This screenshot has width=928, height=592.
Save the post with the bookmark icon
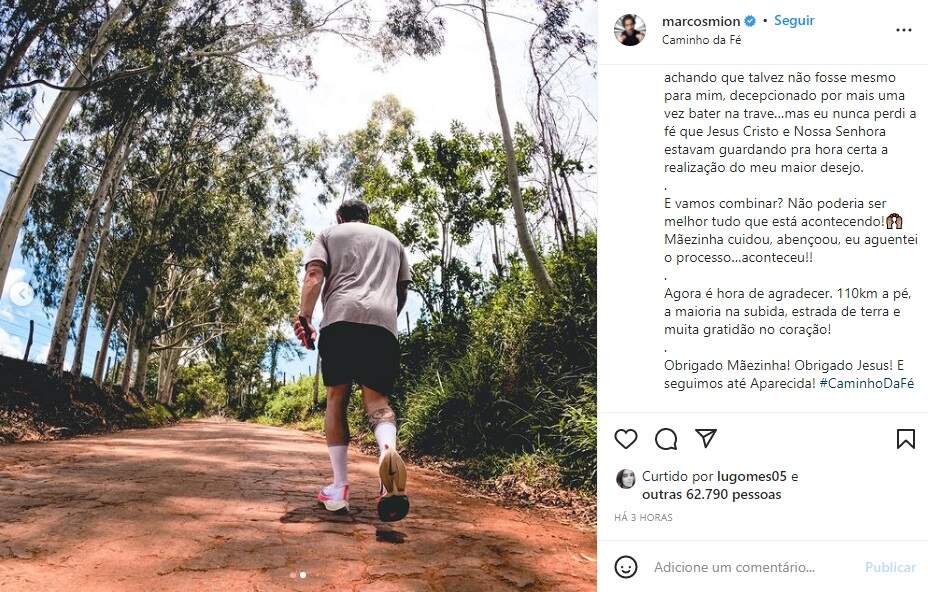point(905,439)
